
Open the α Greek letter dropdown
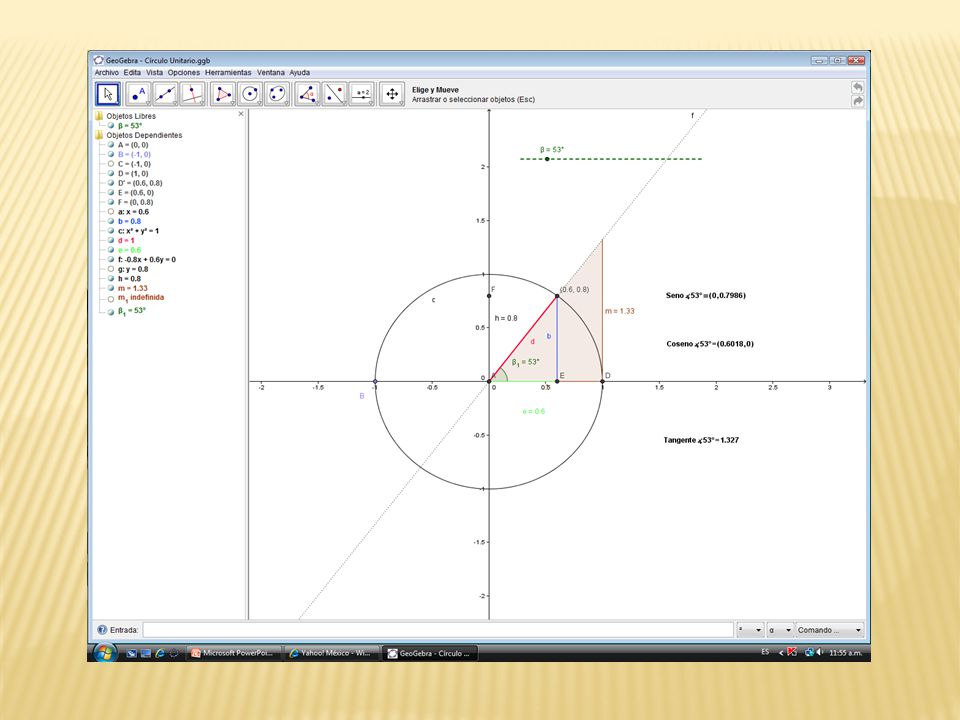coord(780,629)
